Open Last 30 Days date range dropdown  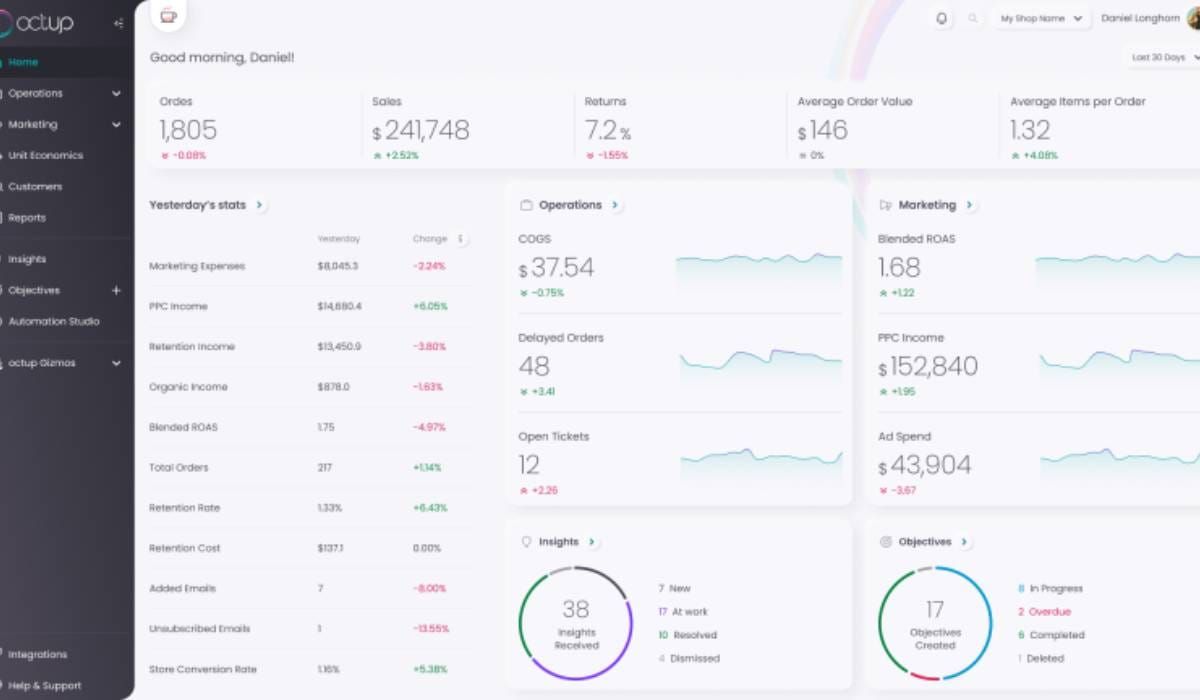click(x=1163, y=58)
